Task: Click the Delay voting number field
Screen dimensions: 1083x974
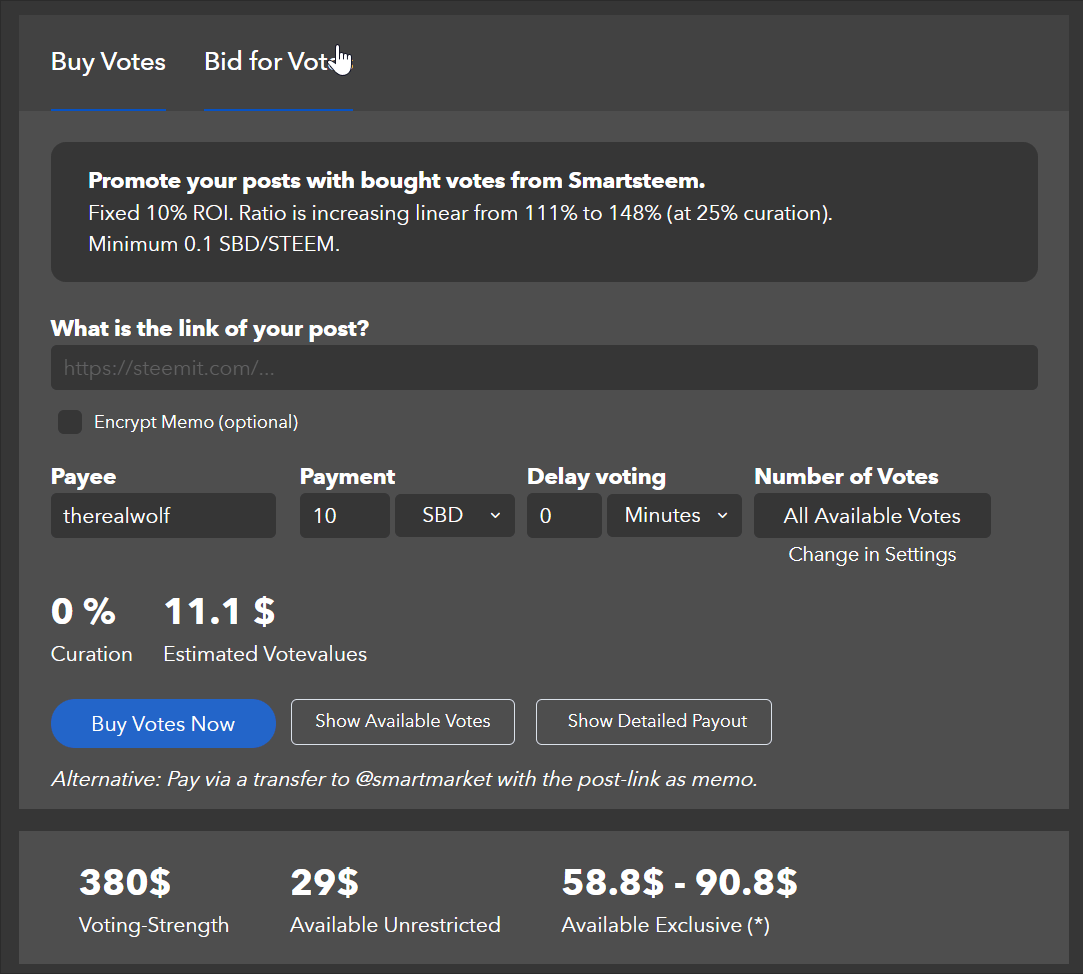Action: (x=563, y=516)
